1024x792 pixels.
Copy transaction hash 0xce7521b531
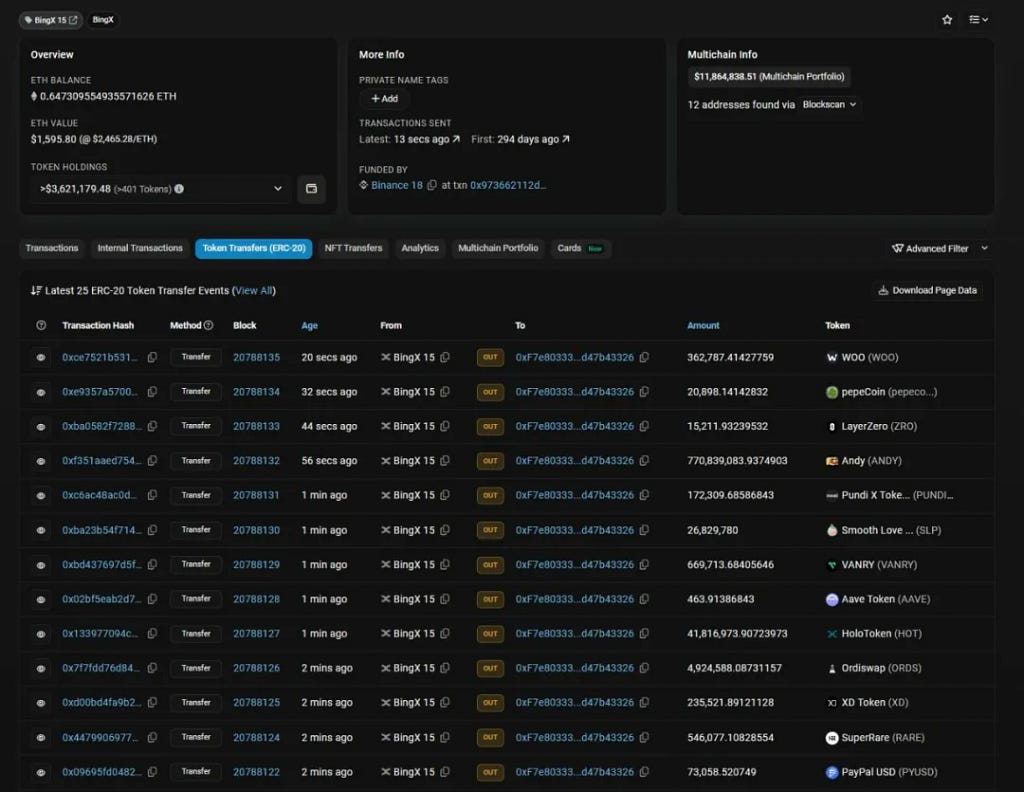pos(152,357)
